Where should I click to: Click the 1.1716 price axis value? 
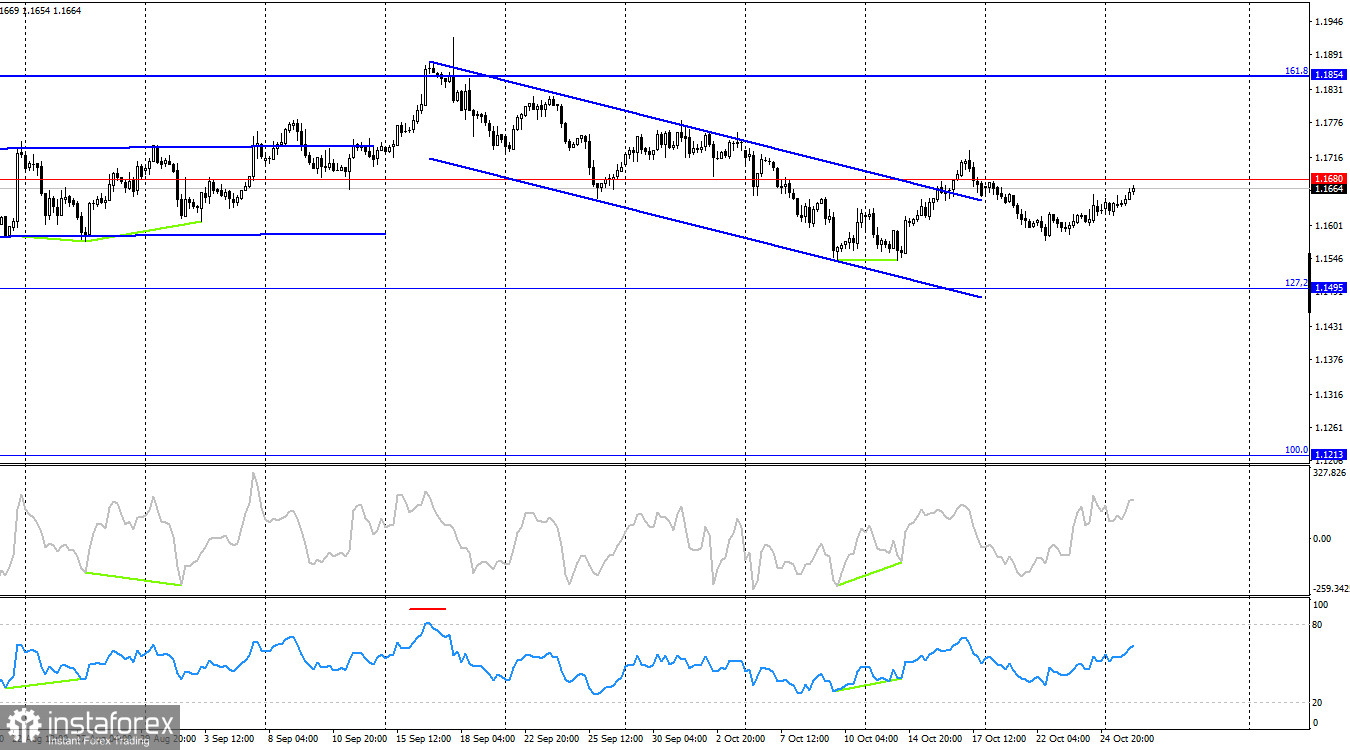tap(1329, 158)
